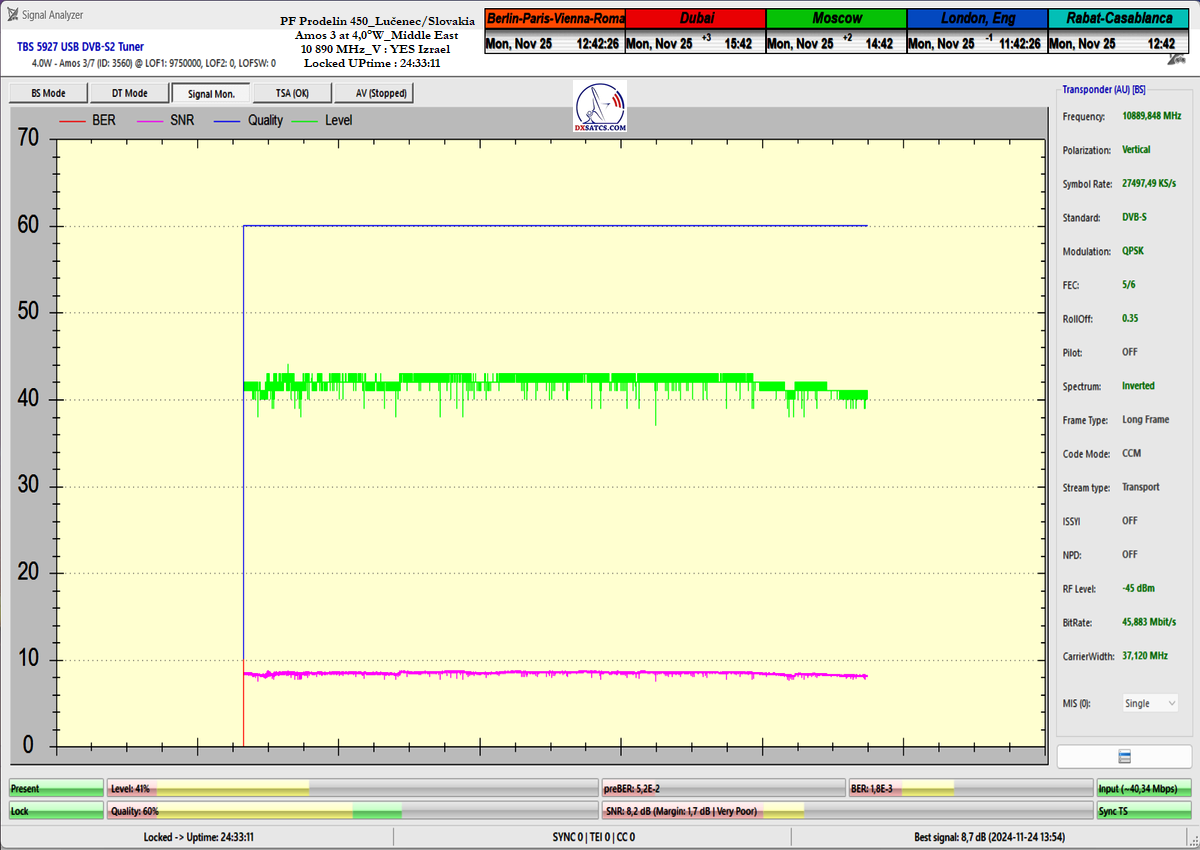The width and height of the screenshot is (1200, 850).
Task: Click the DXSATCS.COM satellite dish logo
Action: tap(600, 107)
